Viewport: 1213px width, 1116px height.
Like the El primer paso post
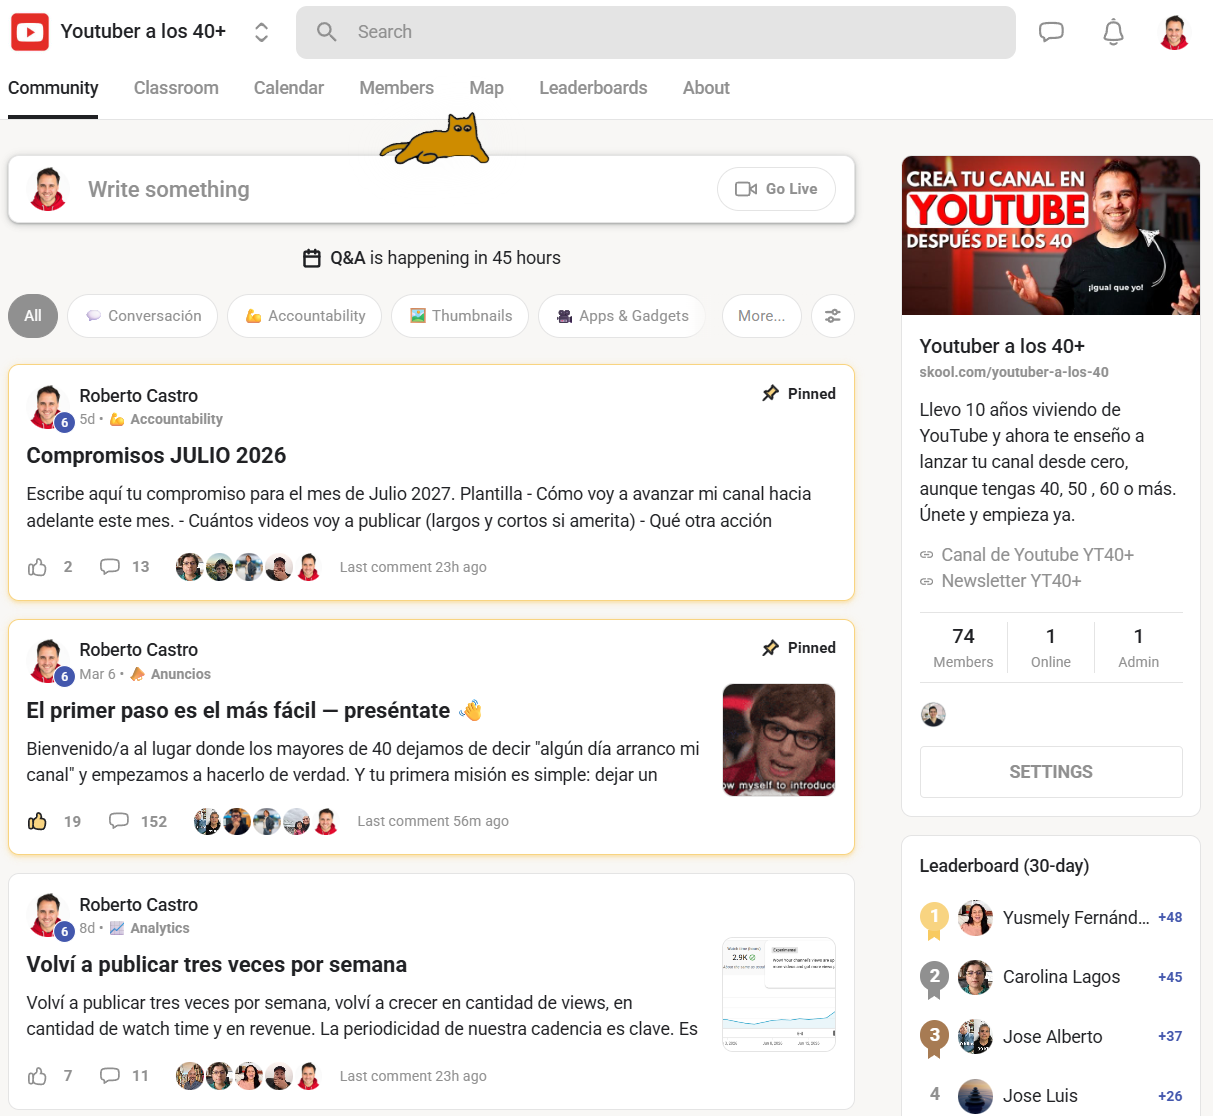pos(37,821)
